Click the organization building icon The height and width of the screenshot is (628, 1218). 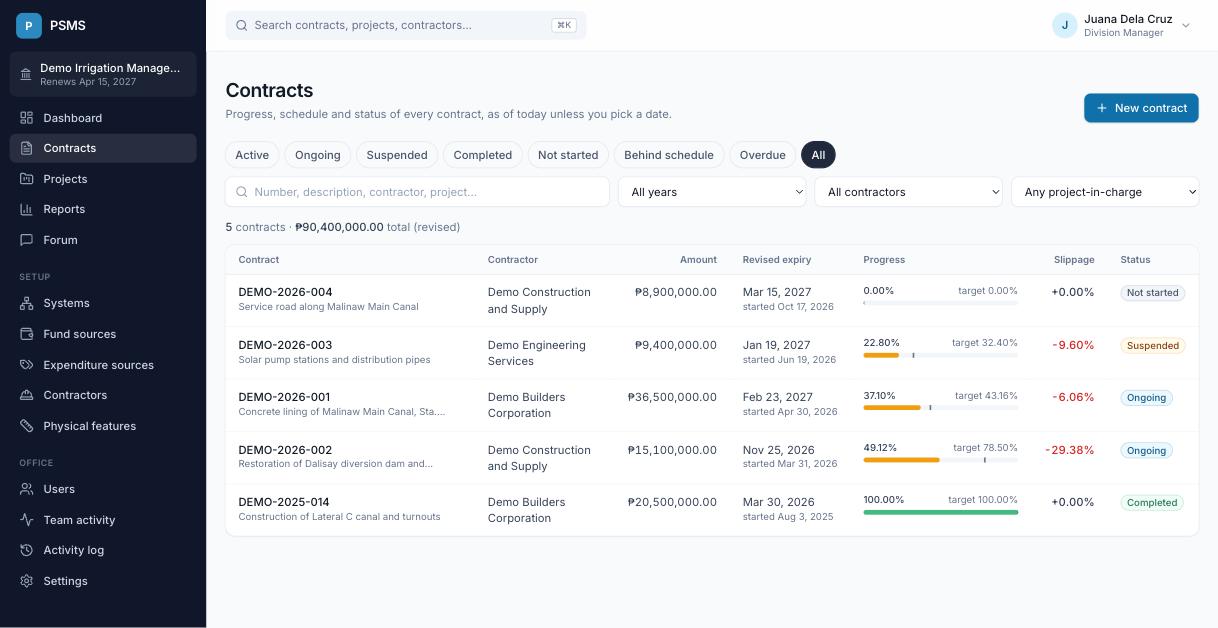26,74
